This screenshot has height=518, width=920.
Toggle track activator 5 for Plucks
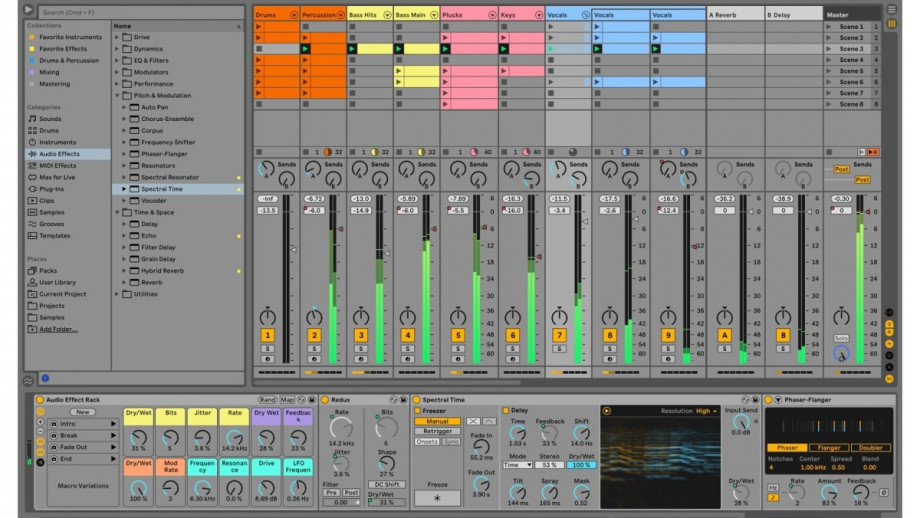[458, 336]
